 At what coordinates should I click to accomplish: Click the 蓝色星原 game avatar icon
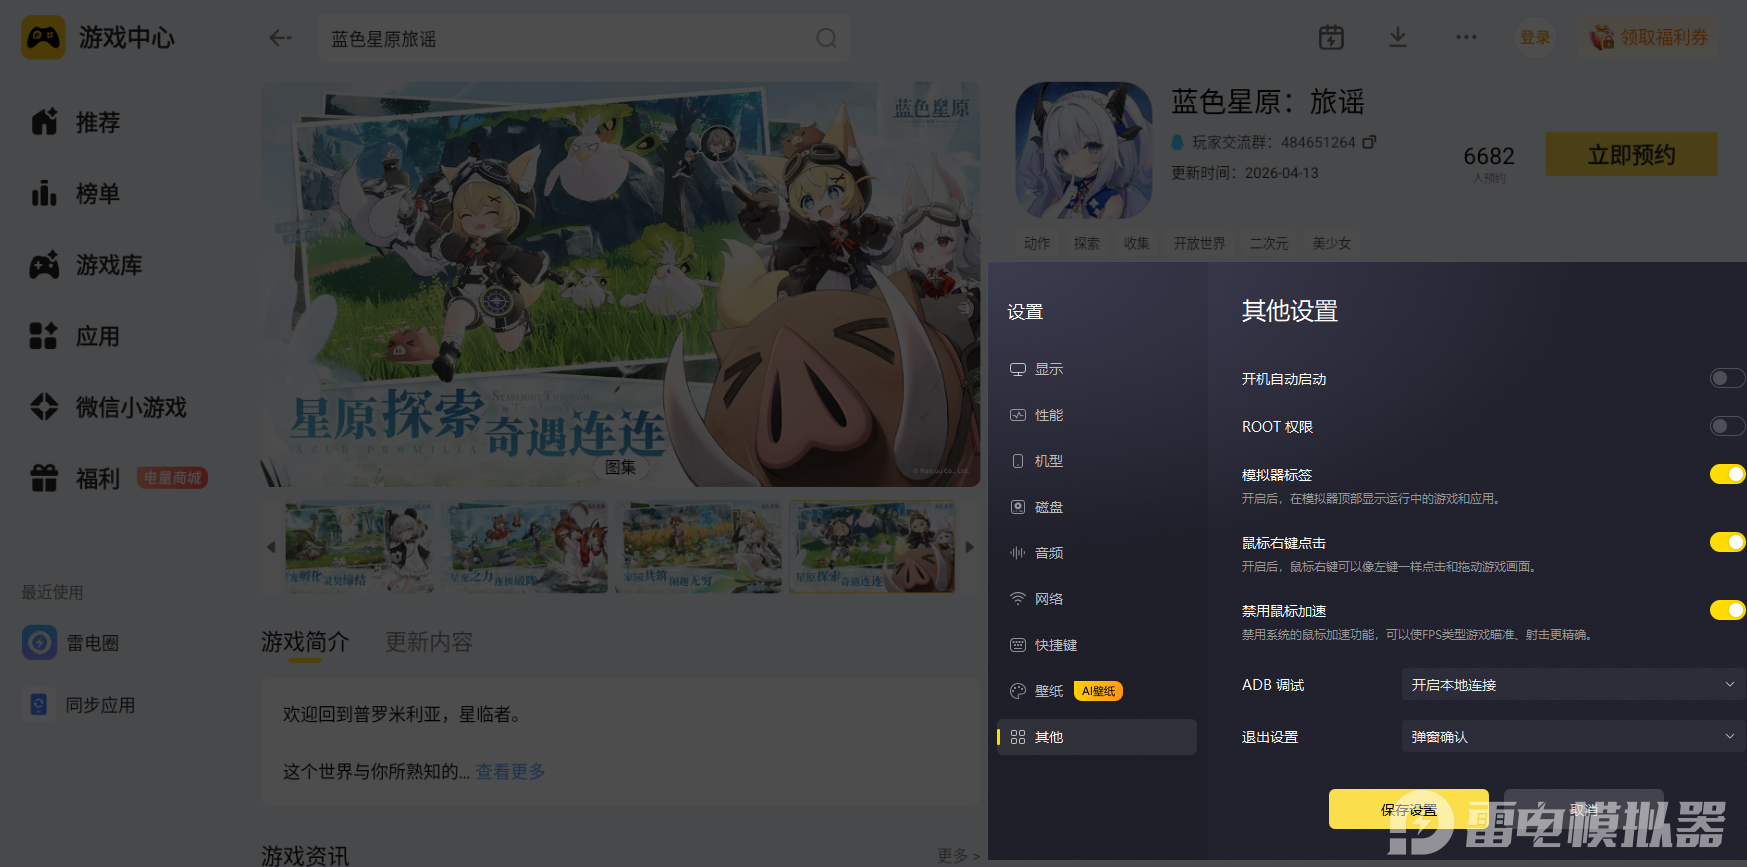pyautogui.click(x=1084, y=150)
